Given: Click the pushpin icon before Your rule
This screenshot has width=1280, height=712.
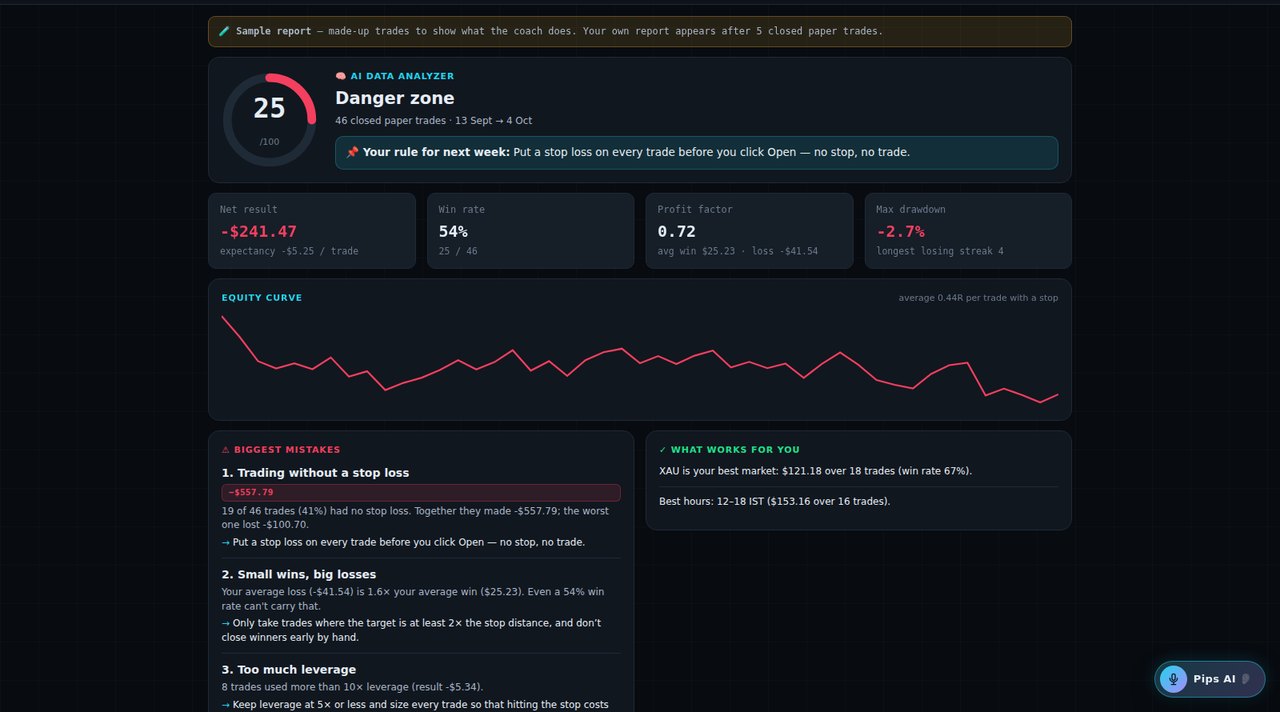Looking at the screenshot, I should point(352,152).
